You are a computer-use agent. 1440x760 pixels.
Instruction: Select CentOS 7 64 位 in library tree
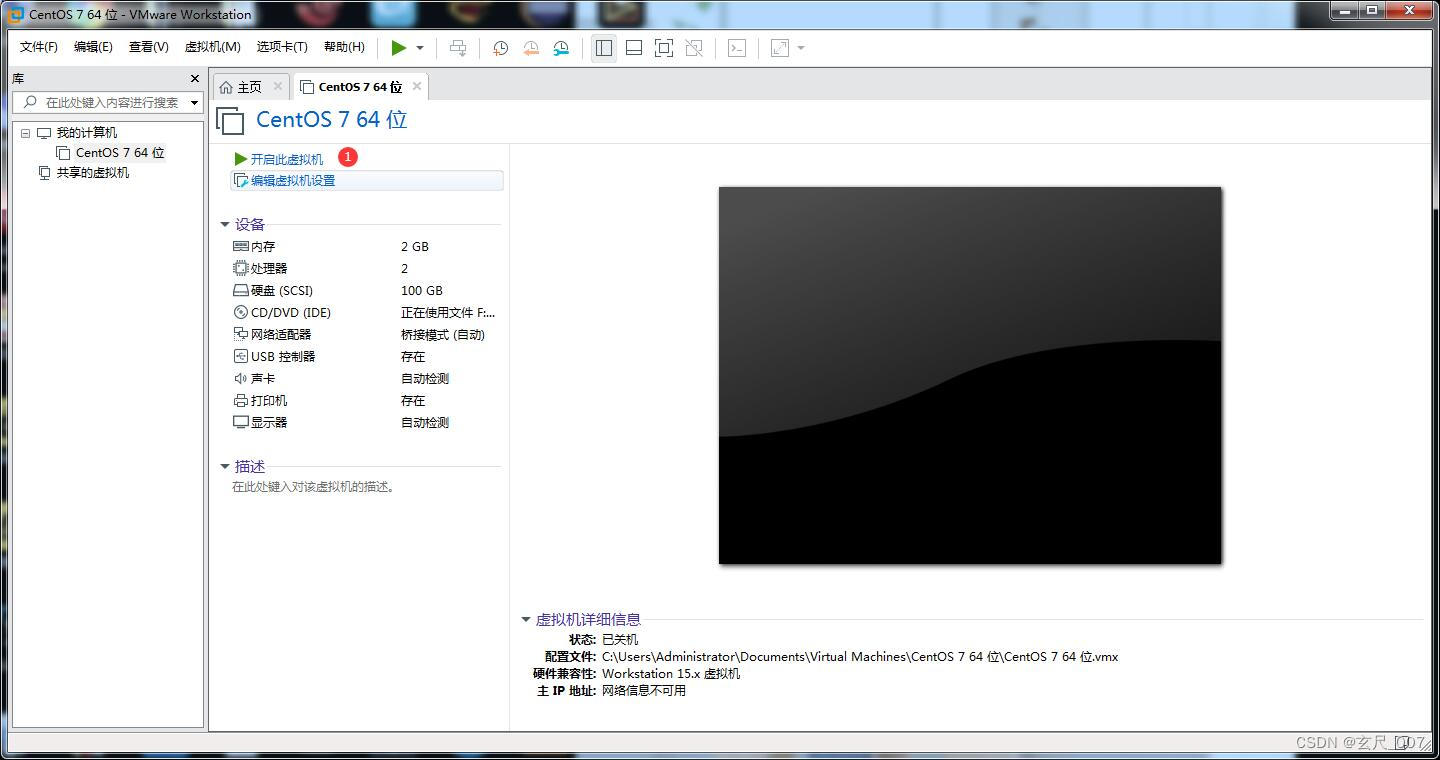pos(120,153)
